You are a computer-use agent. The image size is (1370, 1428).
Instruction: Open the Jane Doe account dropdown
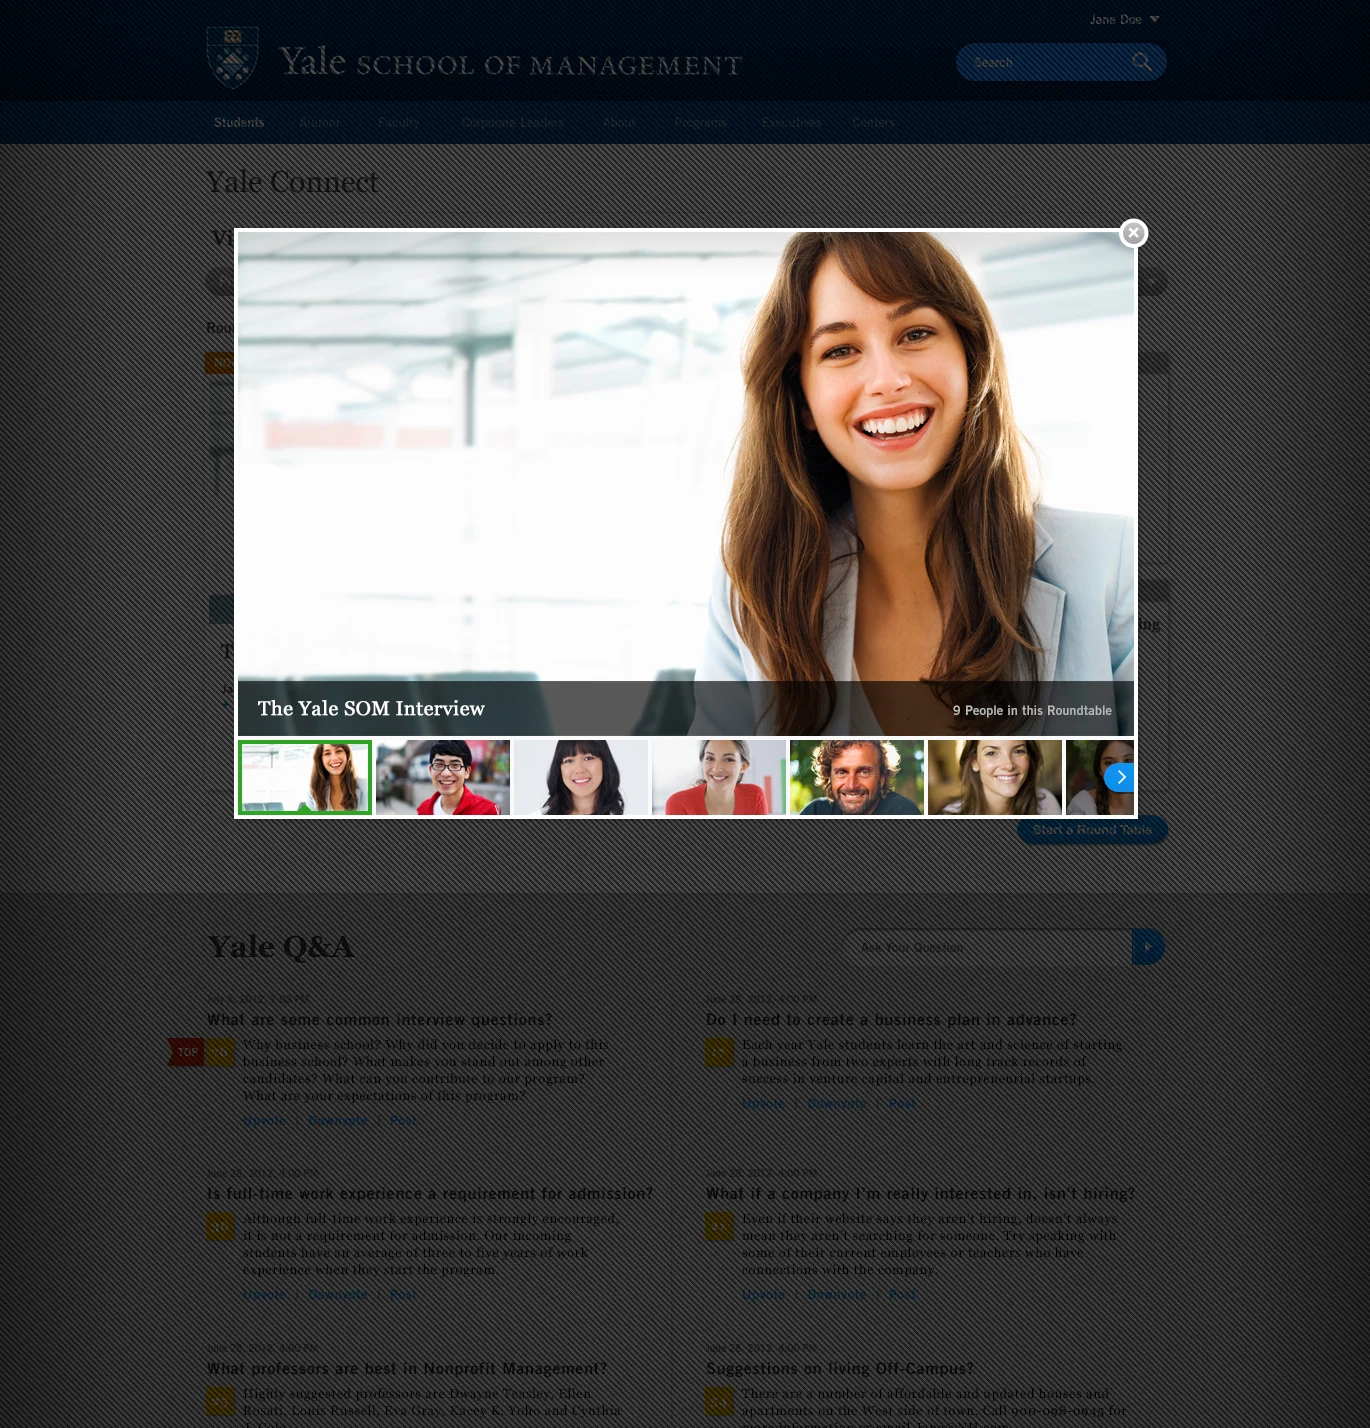[x=1125, y=19]
